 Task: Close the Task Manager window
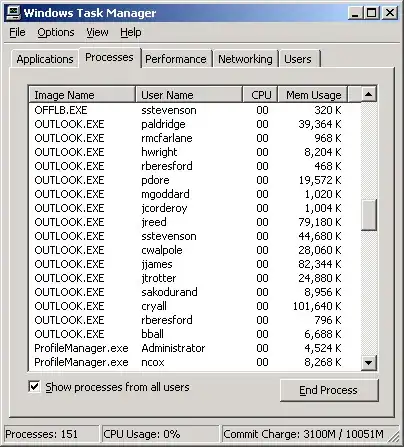point(389,13)
